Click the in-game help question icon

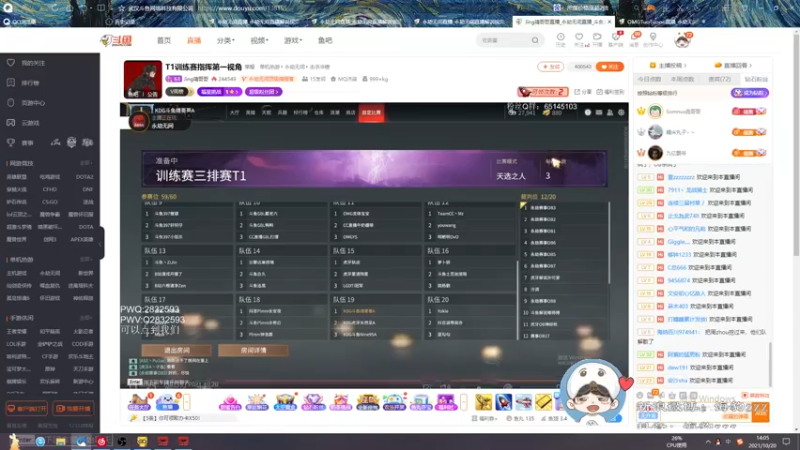tap(588, 112)
